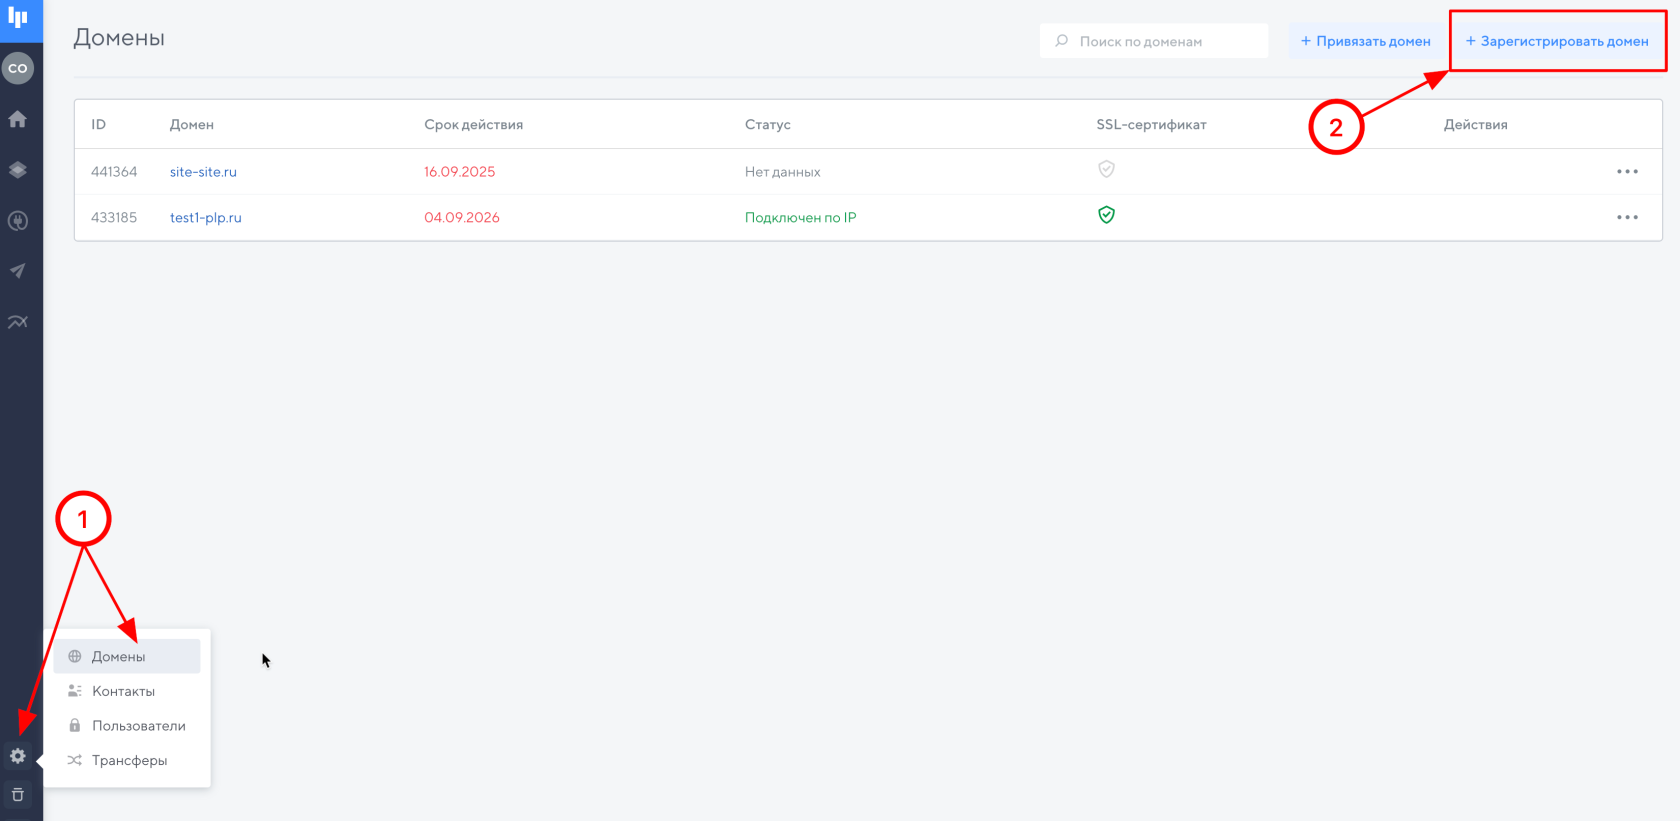Click the green SSL shield for test1-plp.ru
This screenshot has width=1680, height=821.
pyautogui.click(x=1106, y=215)
